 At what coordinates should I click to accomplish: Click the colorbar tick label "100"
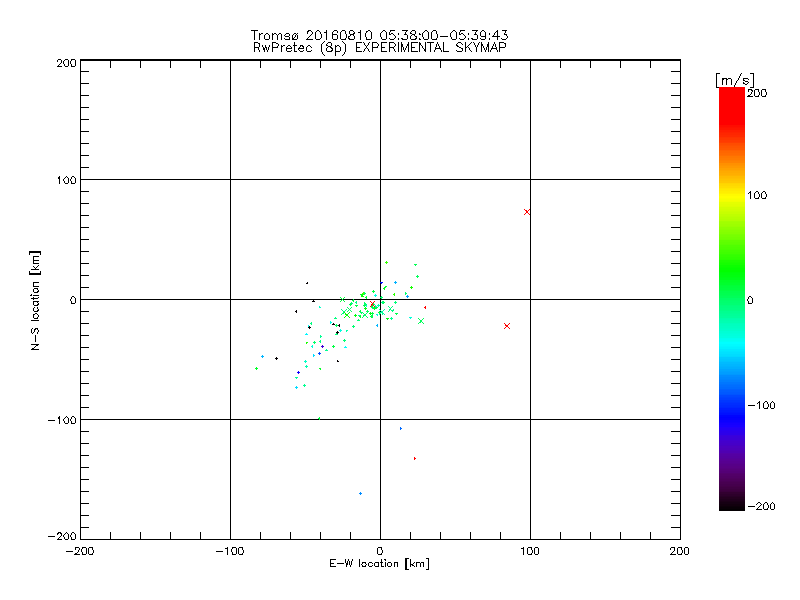(x=757, y=195)
